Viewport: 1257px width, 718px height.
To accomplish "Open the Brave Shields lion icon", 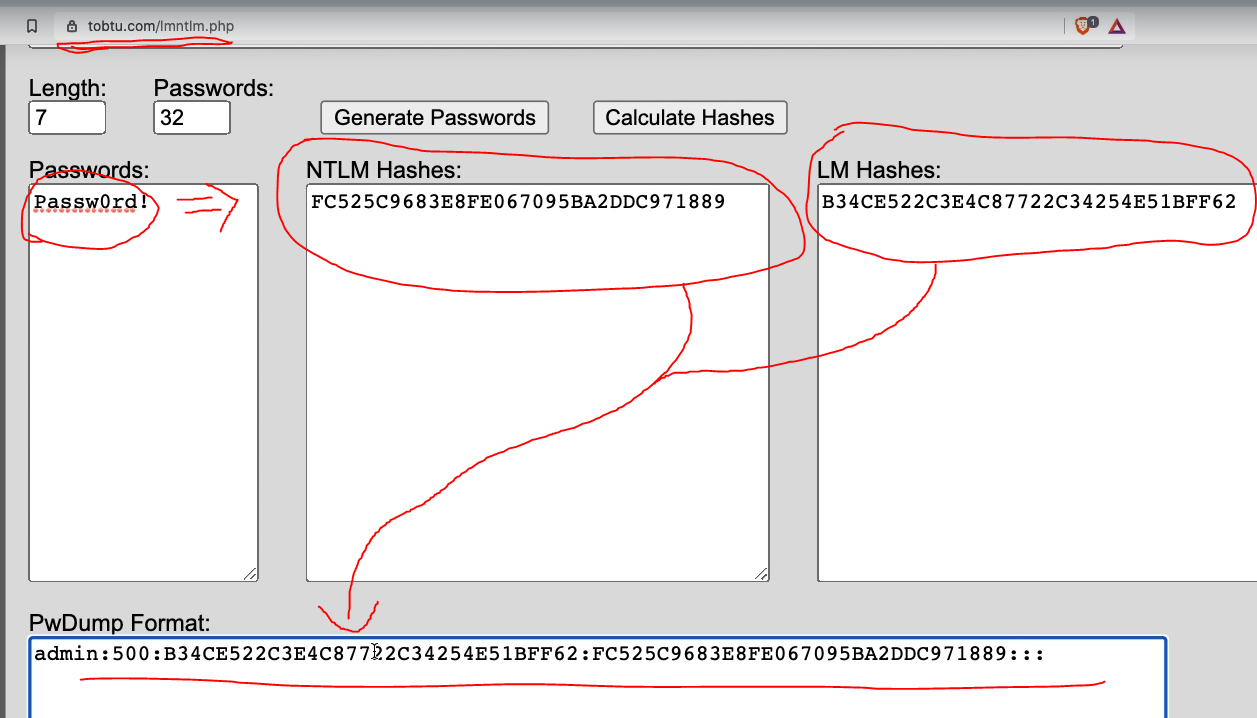I will [1083, 26].
